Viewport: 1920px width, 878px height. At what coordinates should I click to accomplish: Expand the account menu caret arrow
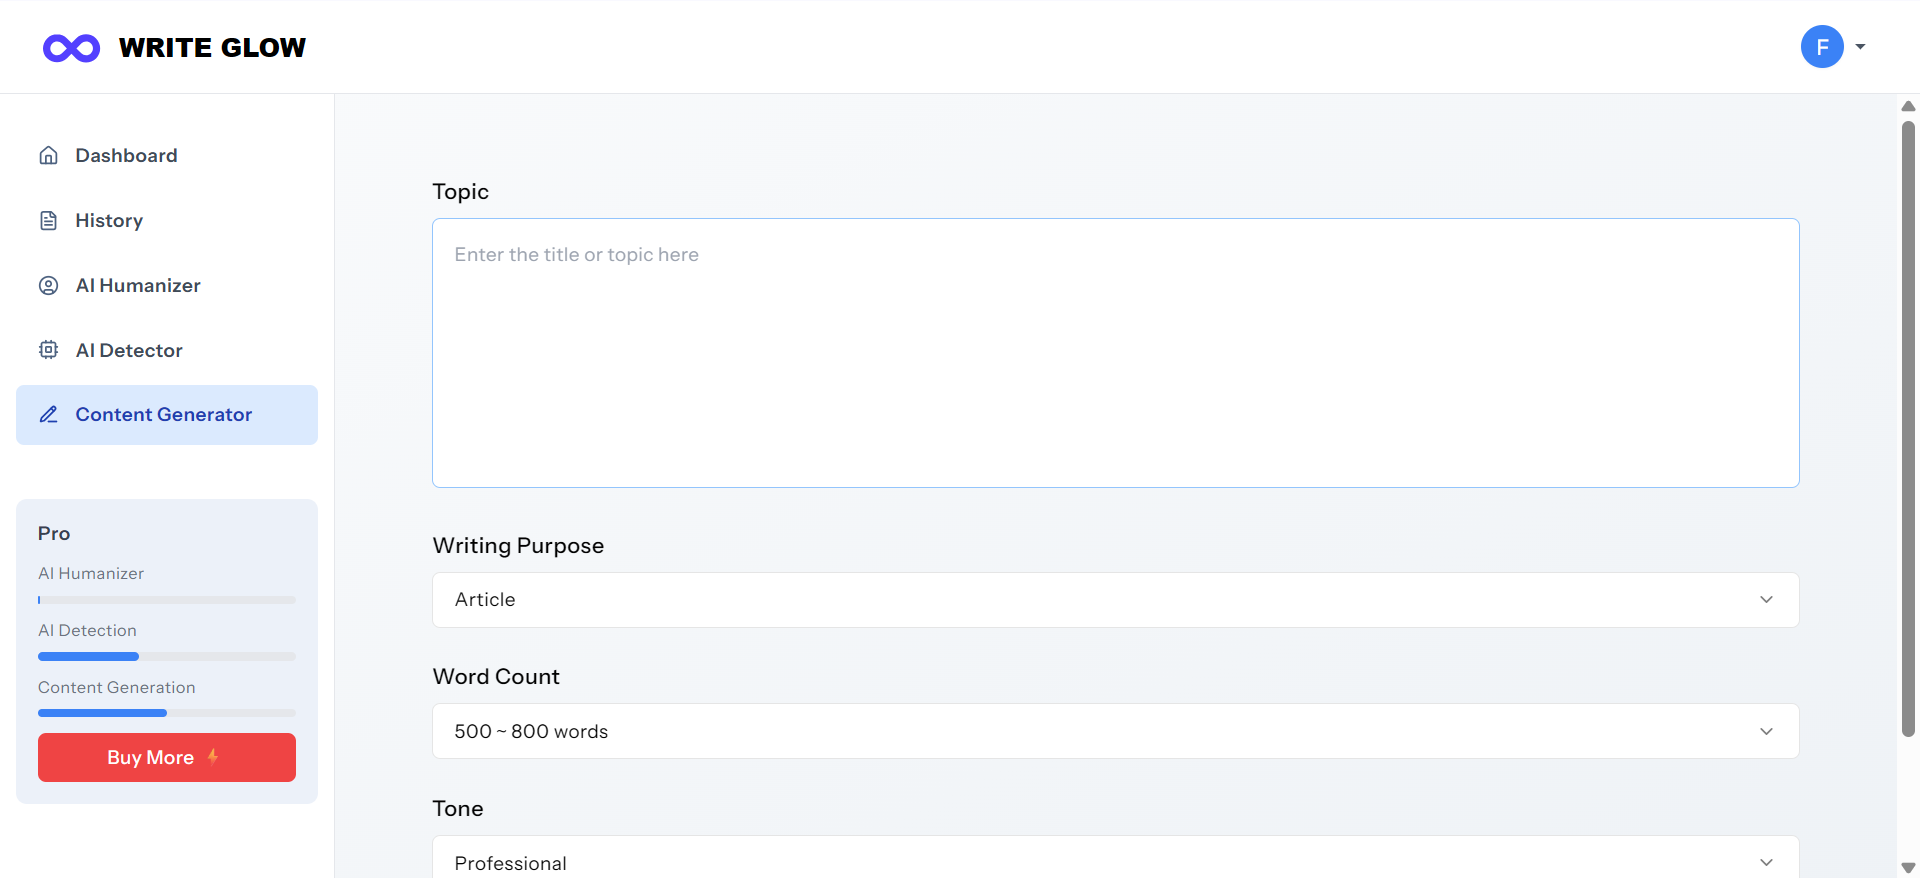coord(1861,47)
